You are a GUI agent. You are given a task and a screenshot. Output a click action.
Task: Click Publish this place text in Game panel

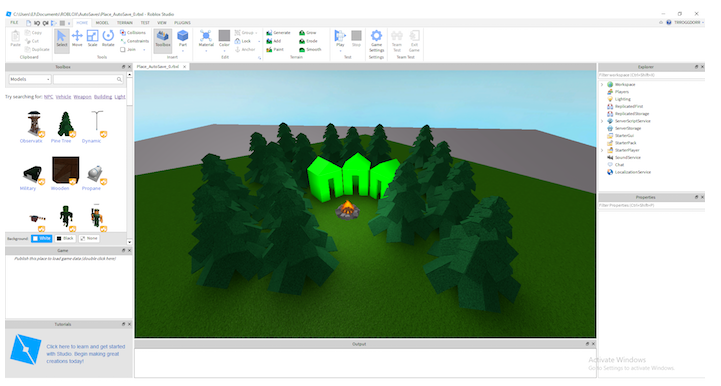(65, 259)
